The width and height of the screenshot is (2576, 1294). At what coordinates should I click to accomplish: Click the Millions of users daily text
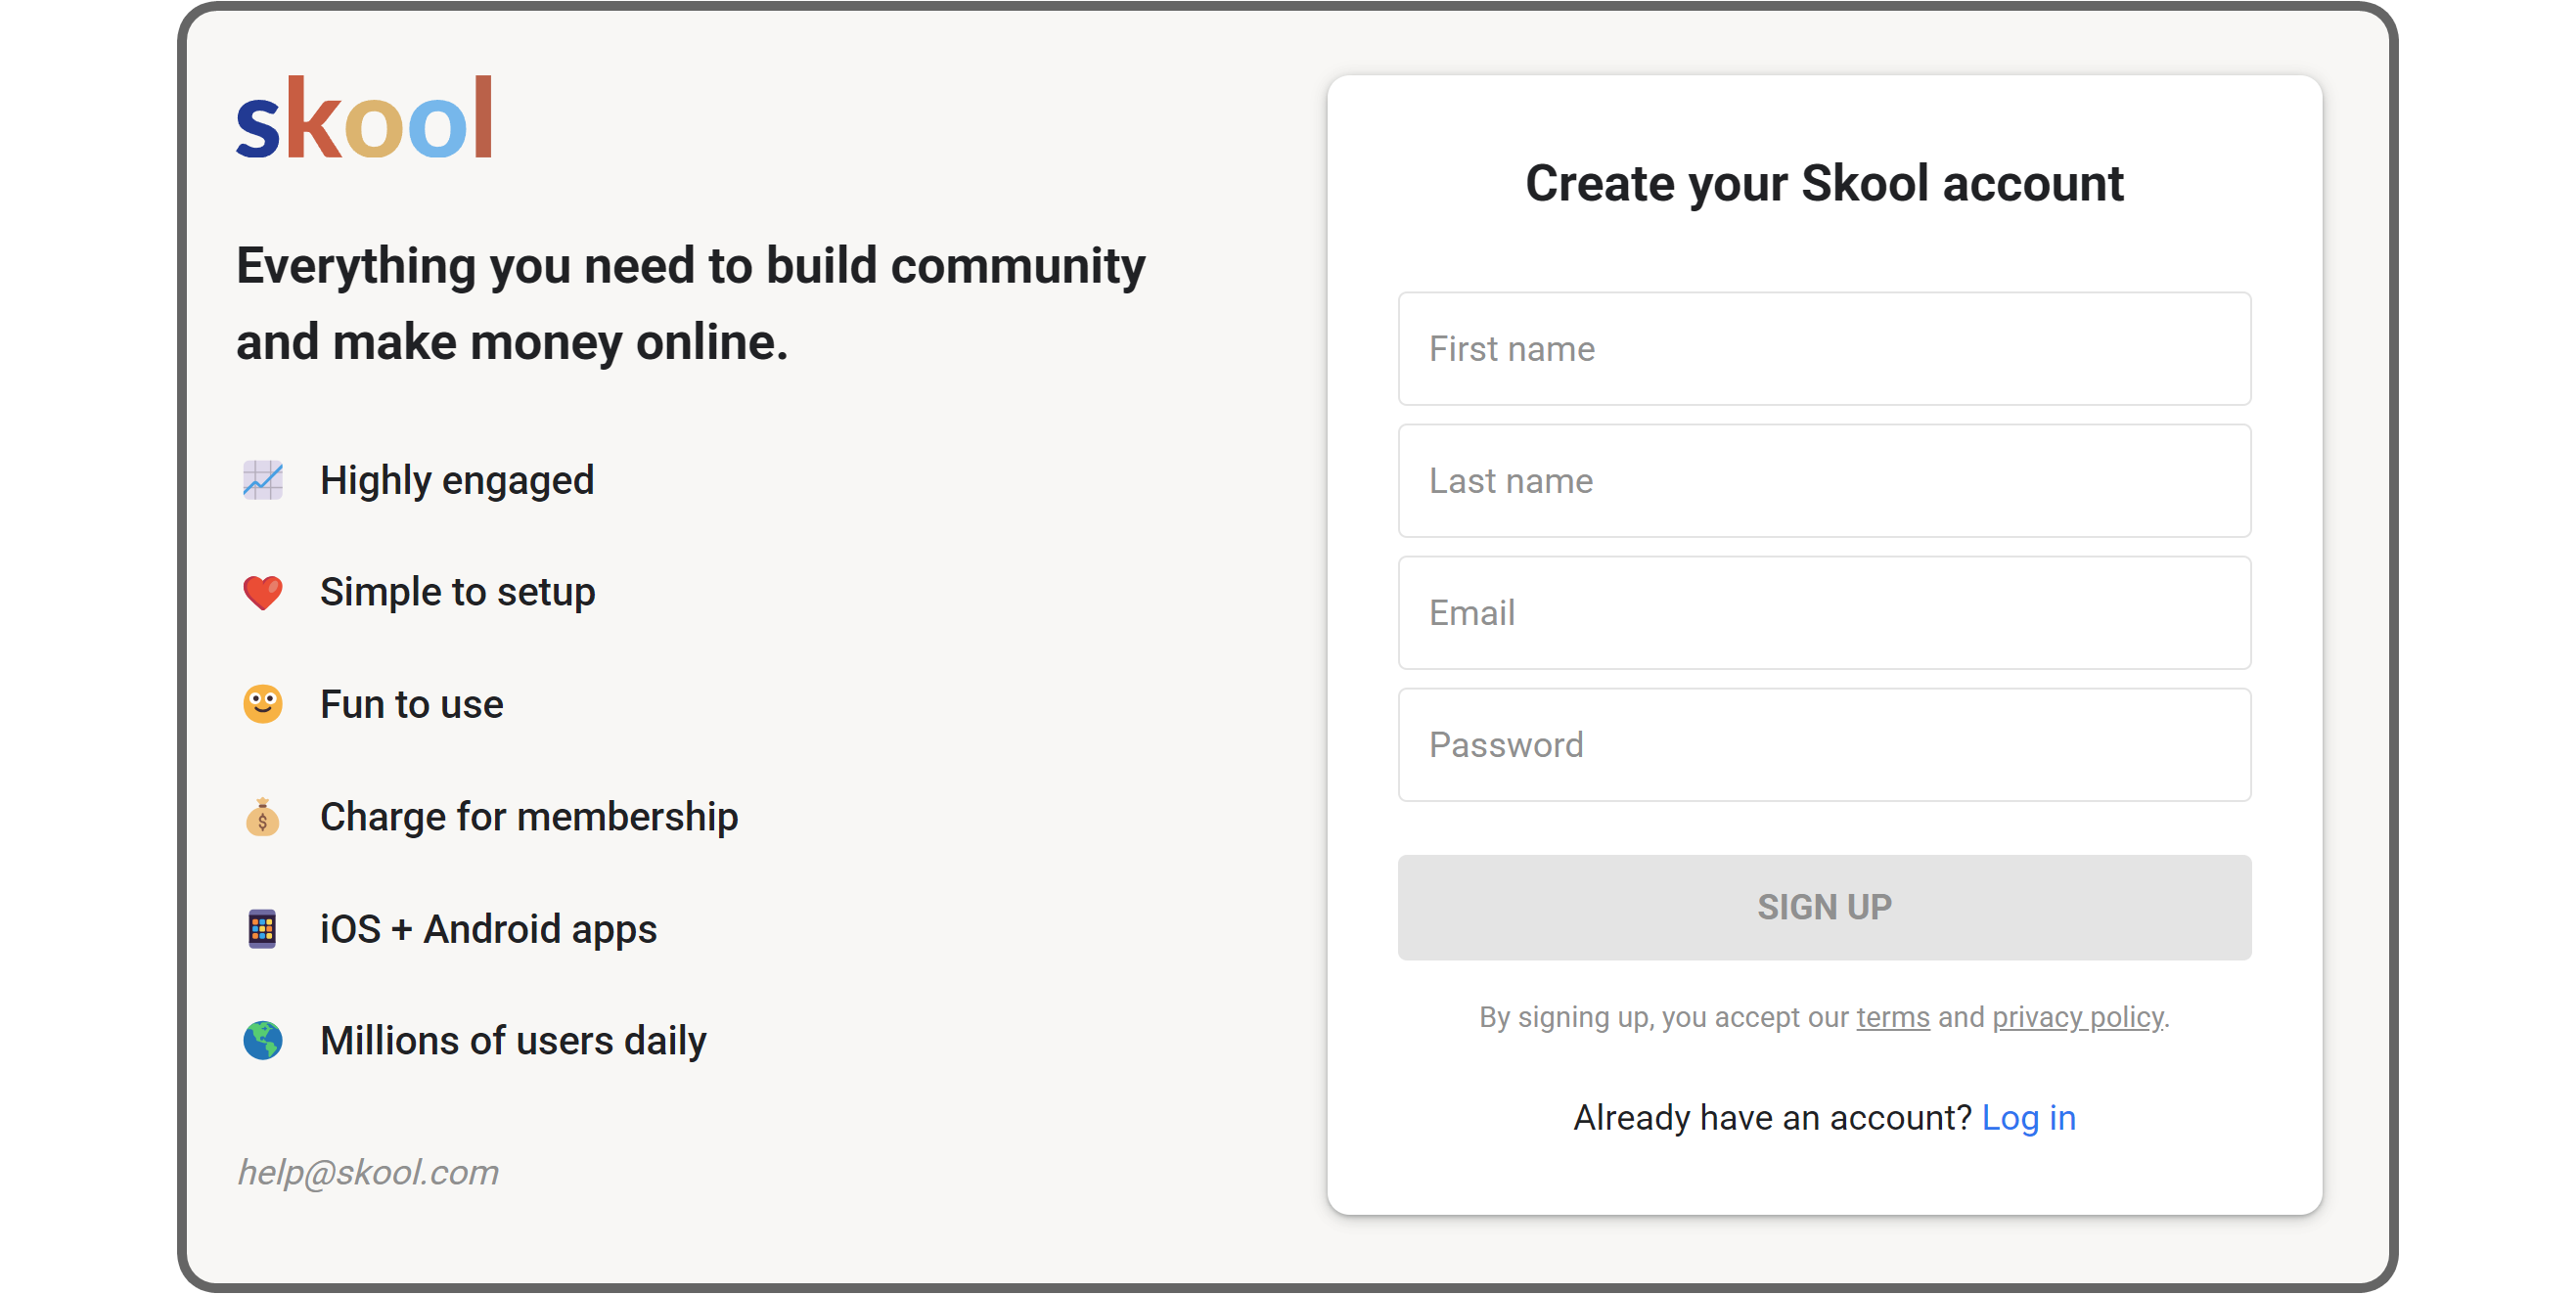pyautogui.click(x=513, y=1041)
